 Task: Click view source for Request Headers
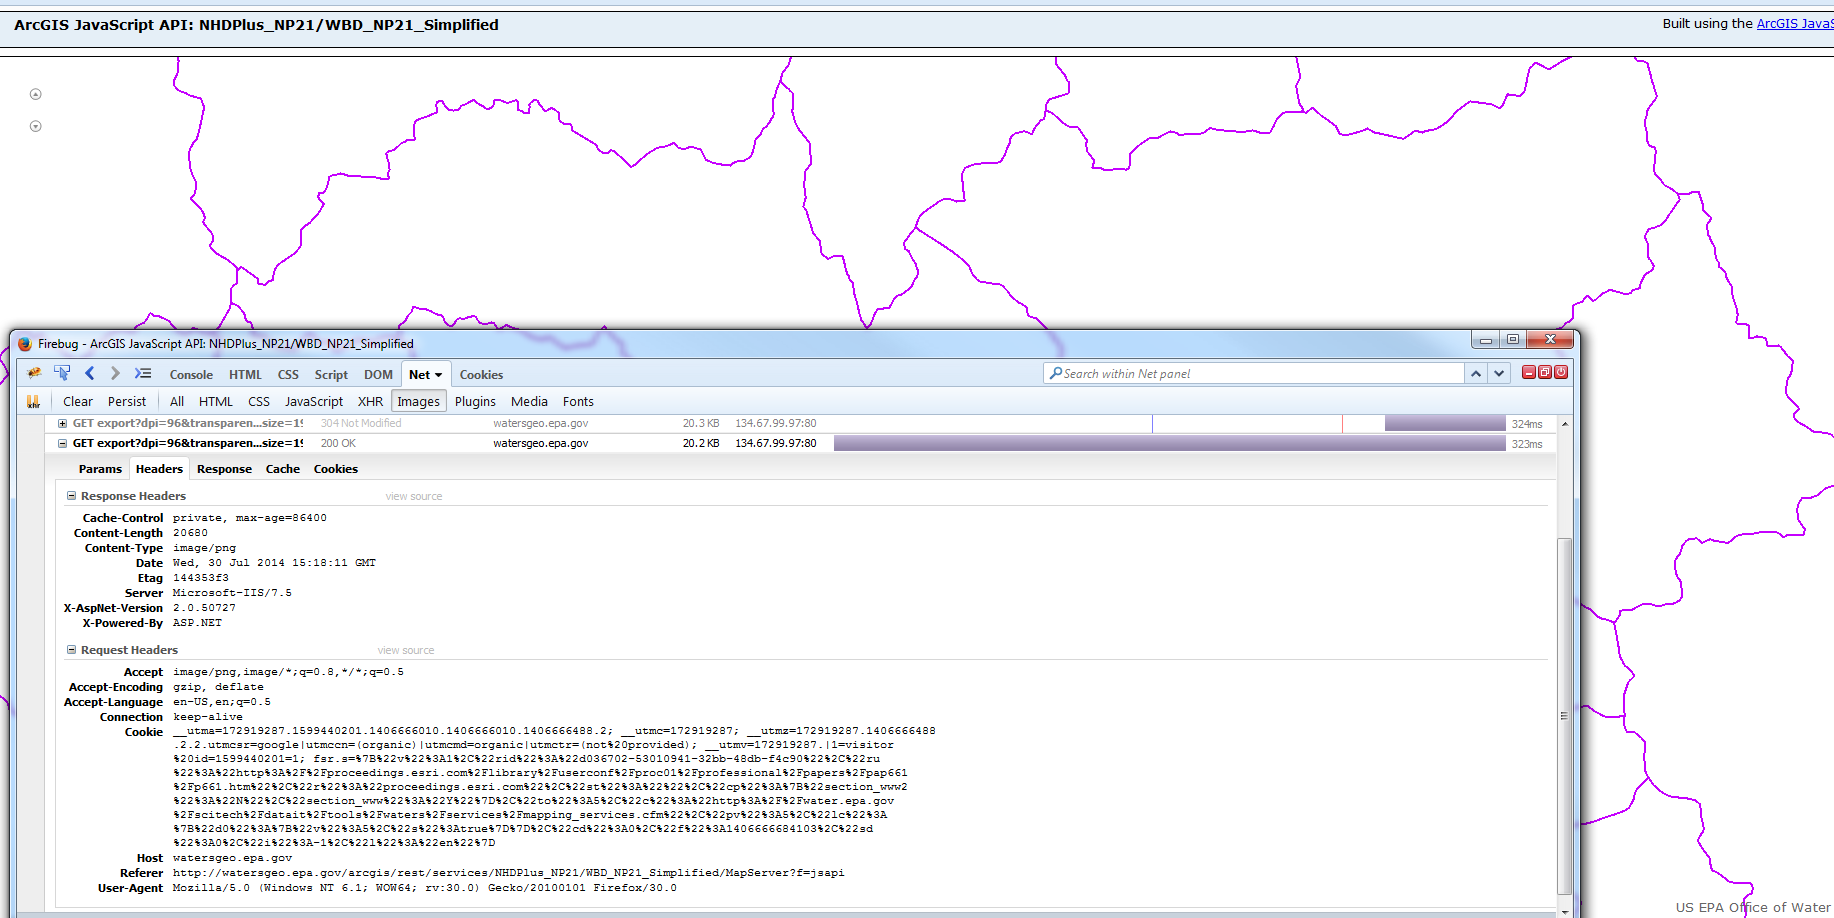click(x=406, y=650)
